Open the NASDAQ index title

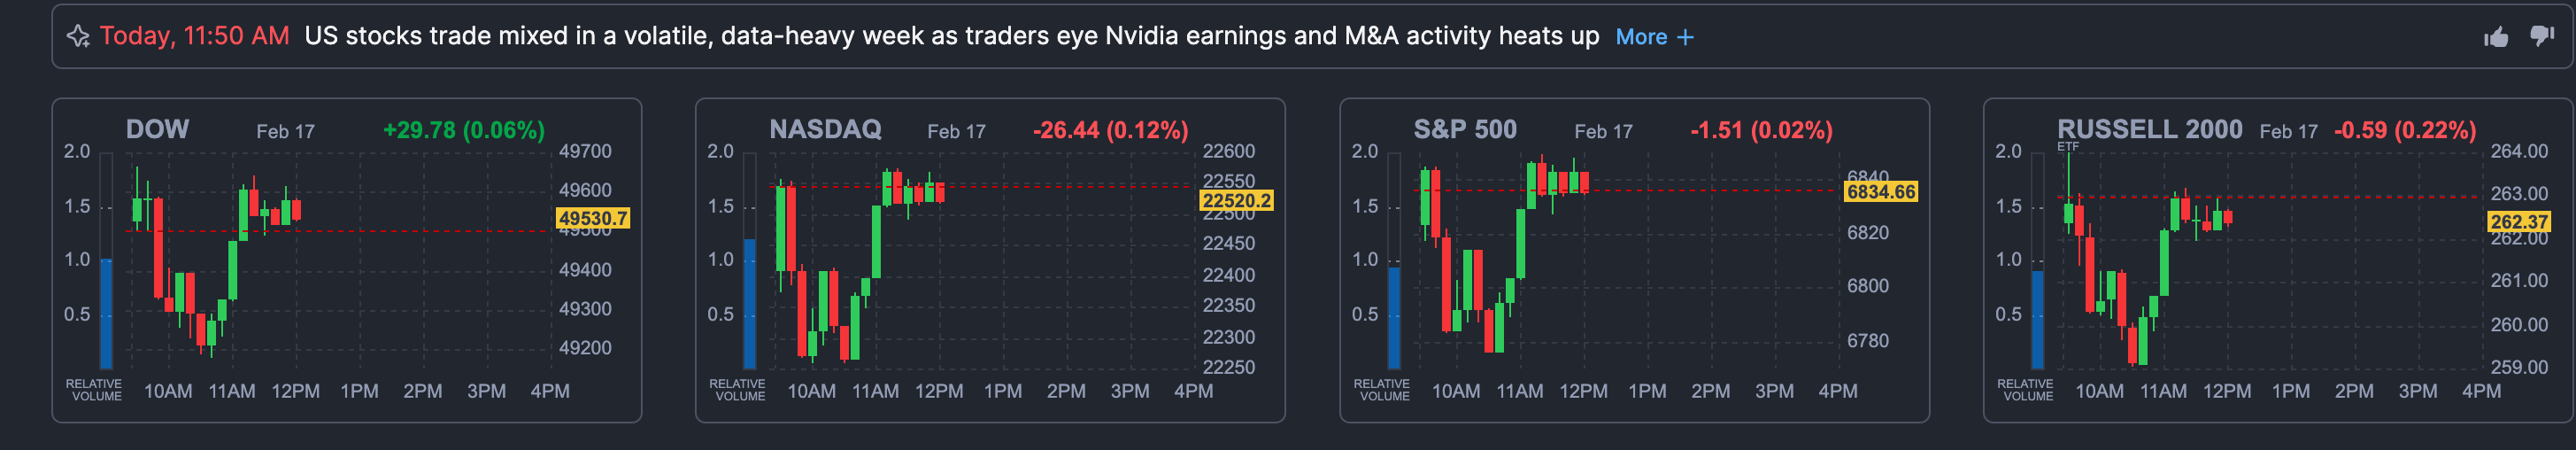(825, 129)
